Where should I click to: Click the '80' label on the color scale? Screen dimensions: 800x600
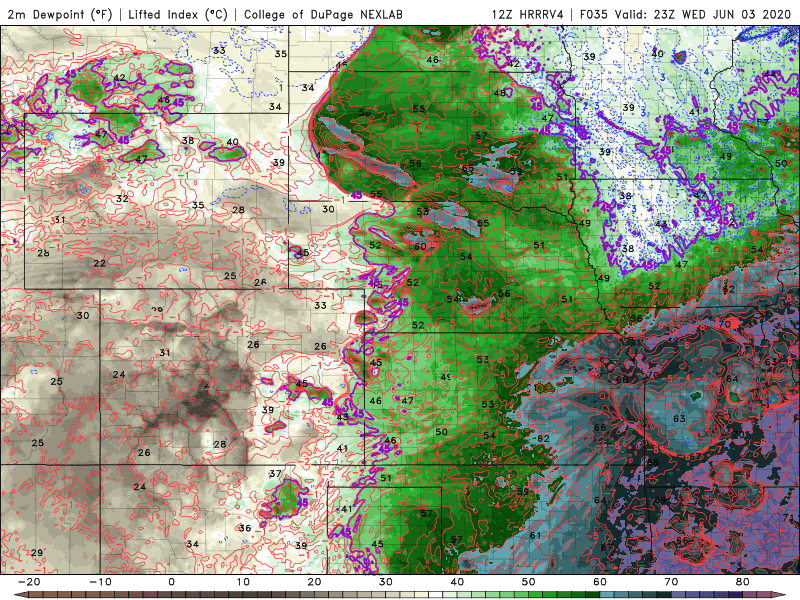tap(743, 582)
